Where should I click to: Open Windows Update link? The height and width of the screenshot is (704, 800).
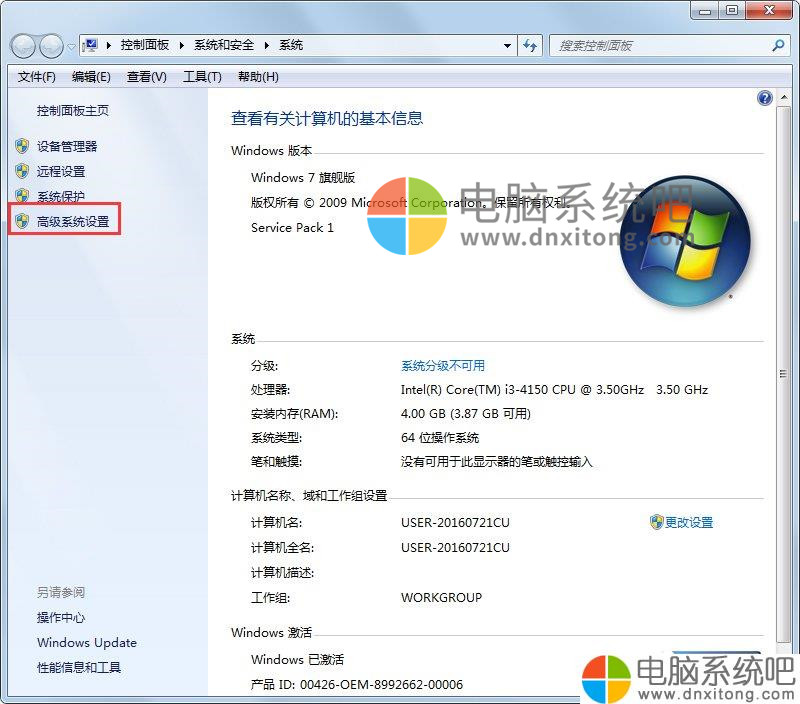pos(87,642)
